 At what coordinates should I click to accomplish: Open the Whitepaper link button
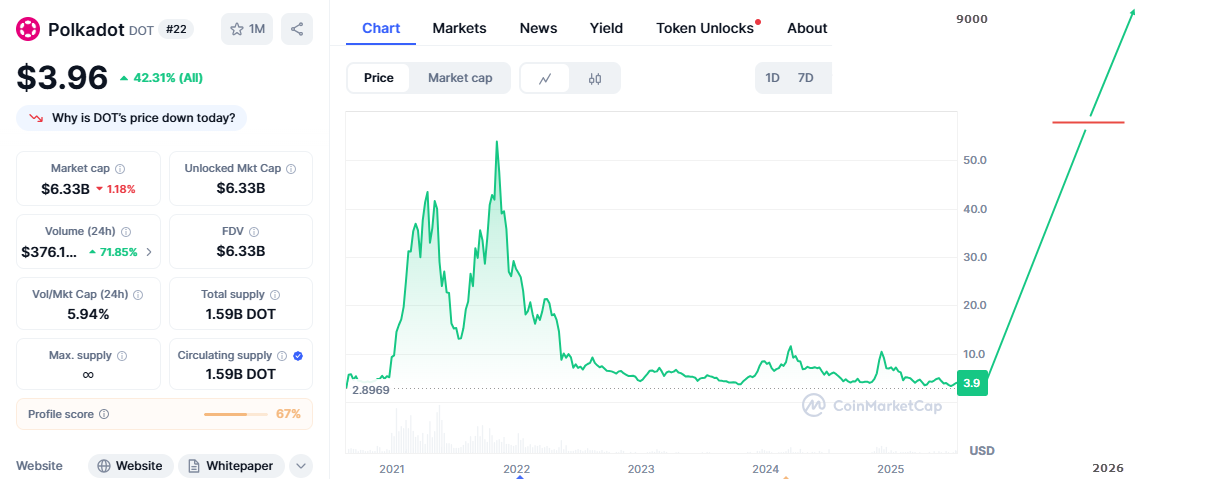(x=231, y=466)
